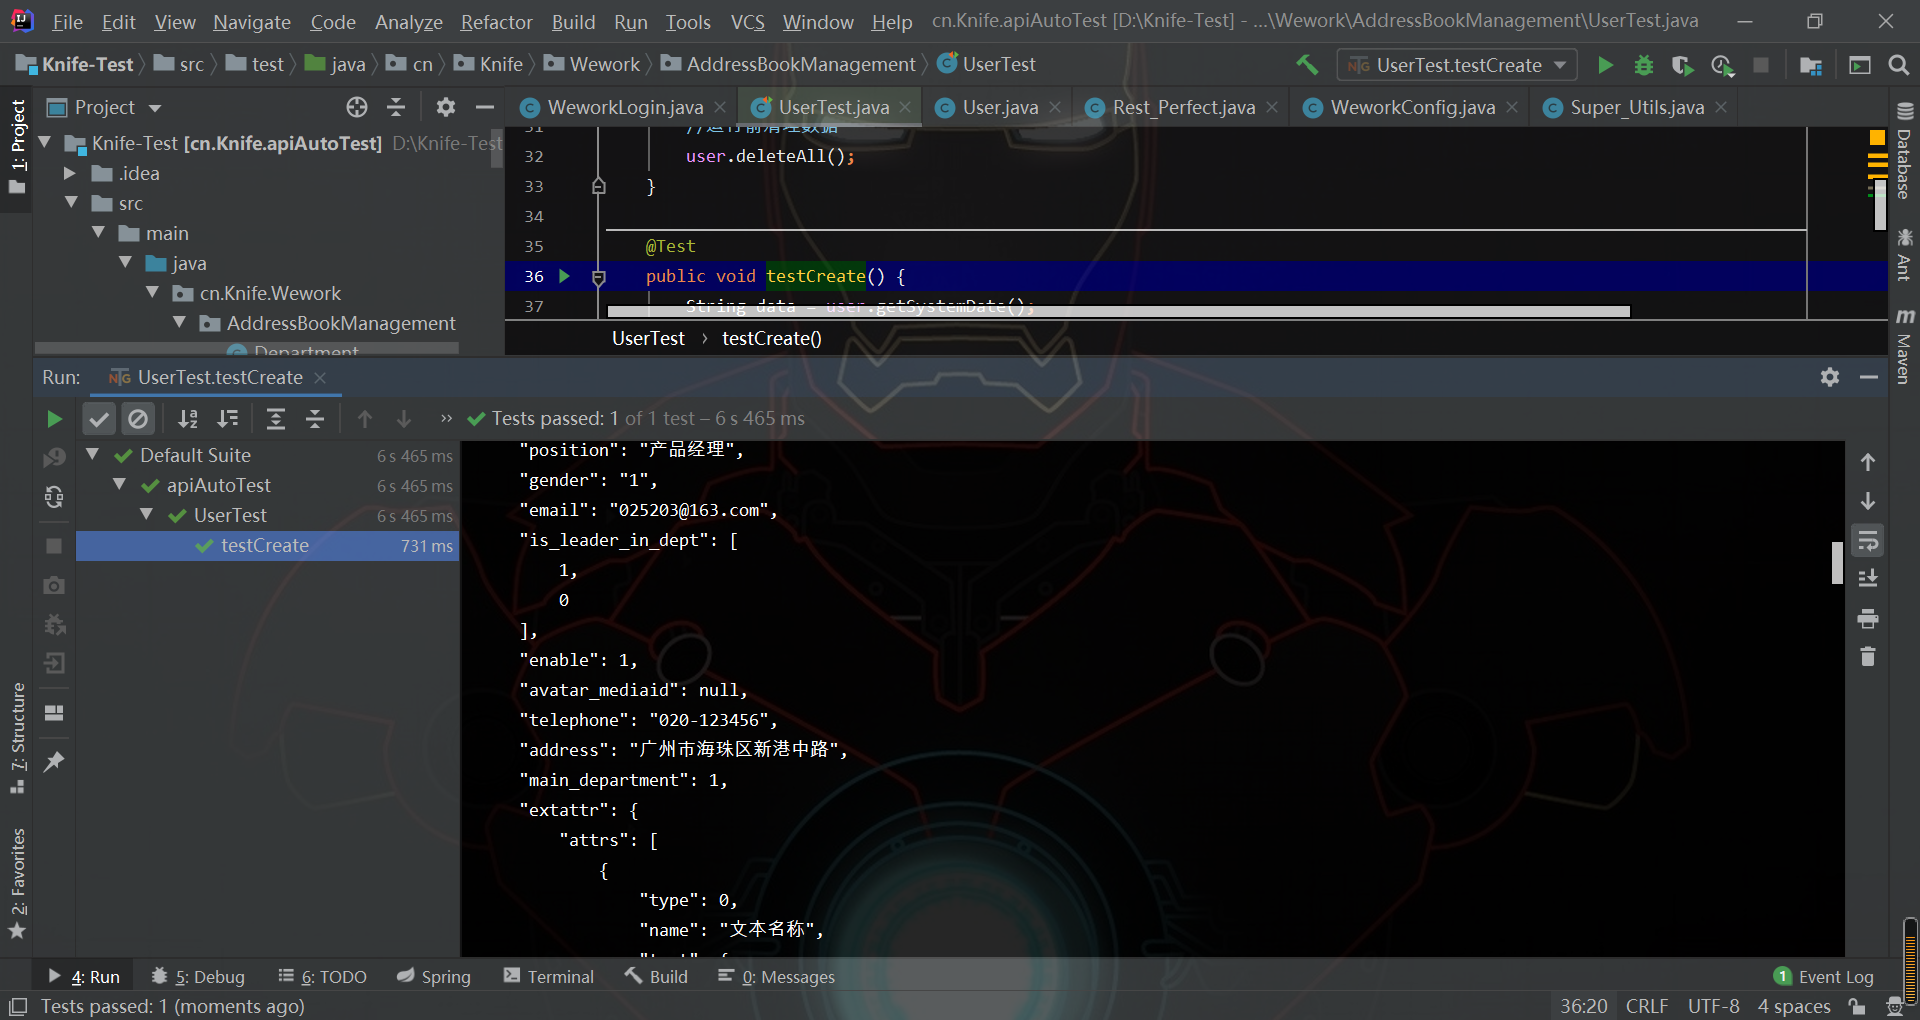Toggle soft-wrap in console output
The width and height of the screenshot is (1920, 1020).
pyautogui.click(x=1867, y=541)
